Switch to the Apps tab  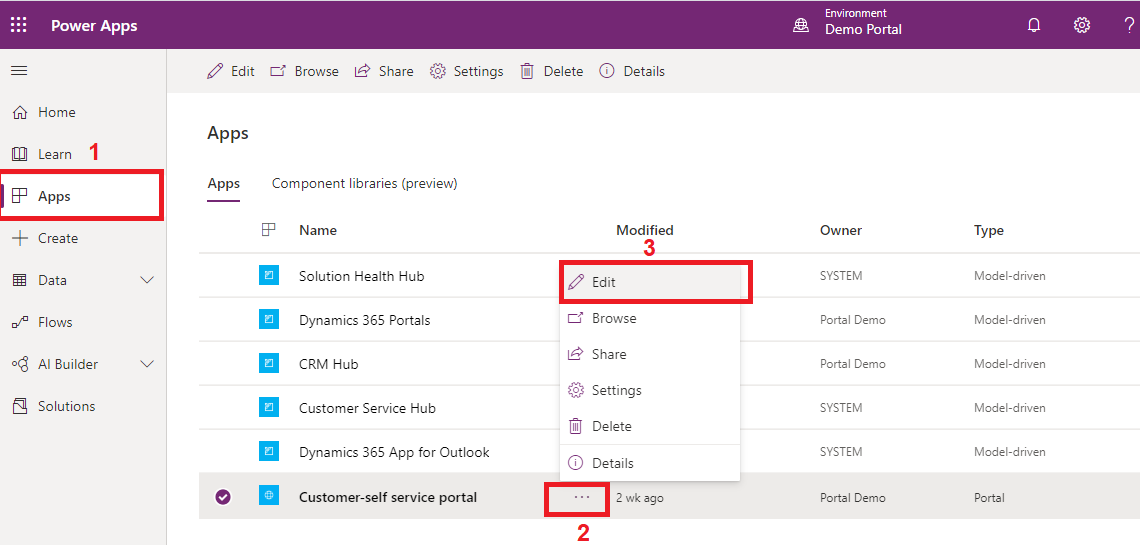(224, 184)
